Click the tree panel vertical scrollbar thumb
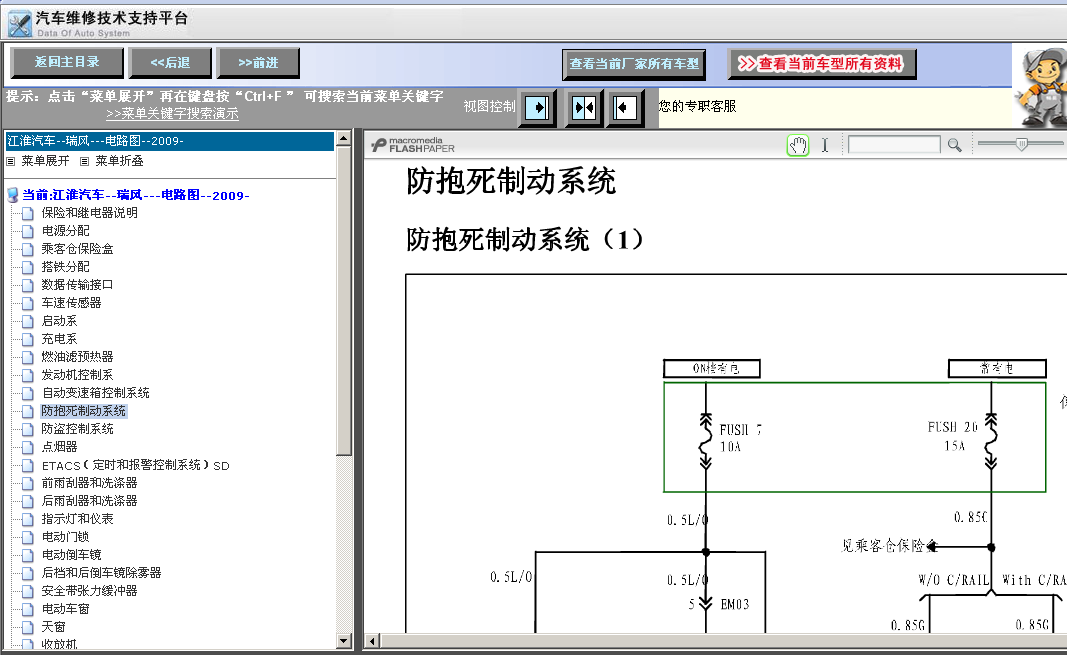This screenshot has height=655, width=1067. (344, 301)
